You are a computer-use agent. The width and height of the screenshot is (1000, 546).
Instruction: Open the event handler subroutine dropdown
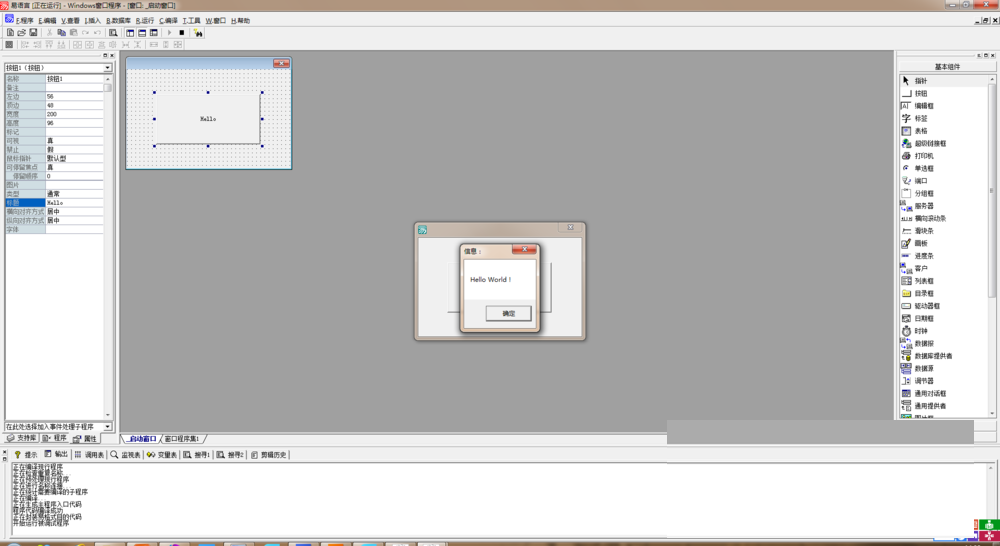pyautogui.click(x=108, y=426)
